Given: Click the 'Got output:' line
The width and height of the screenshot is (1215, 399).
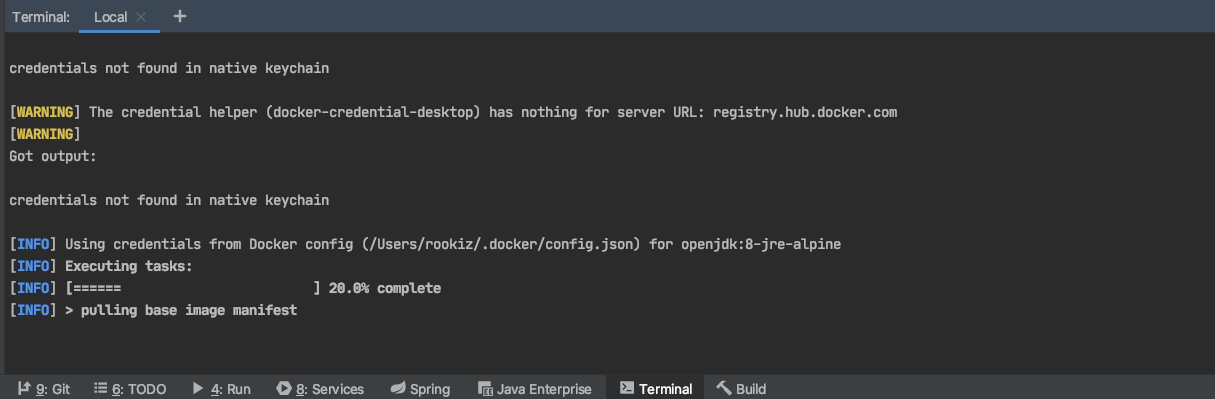Looking at the screenshot, I should pyautogui.click(x=53, y=156).
